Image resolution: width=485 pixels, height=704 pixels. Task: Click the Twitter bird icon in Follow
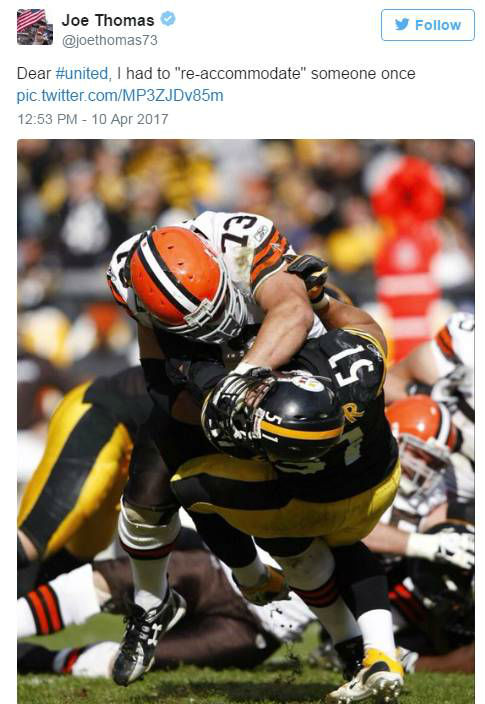pyautogui.click(x=402, y=24)
